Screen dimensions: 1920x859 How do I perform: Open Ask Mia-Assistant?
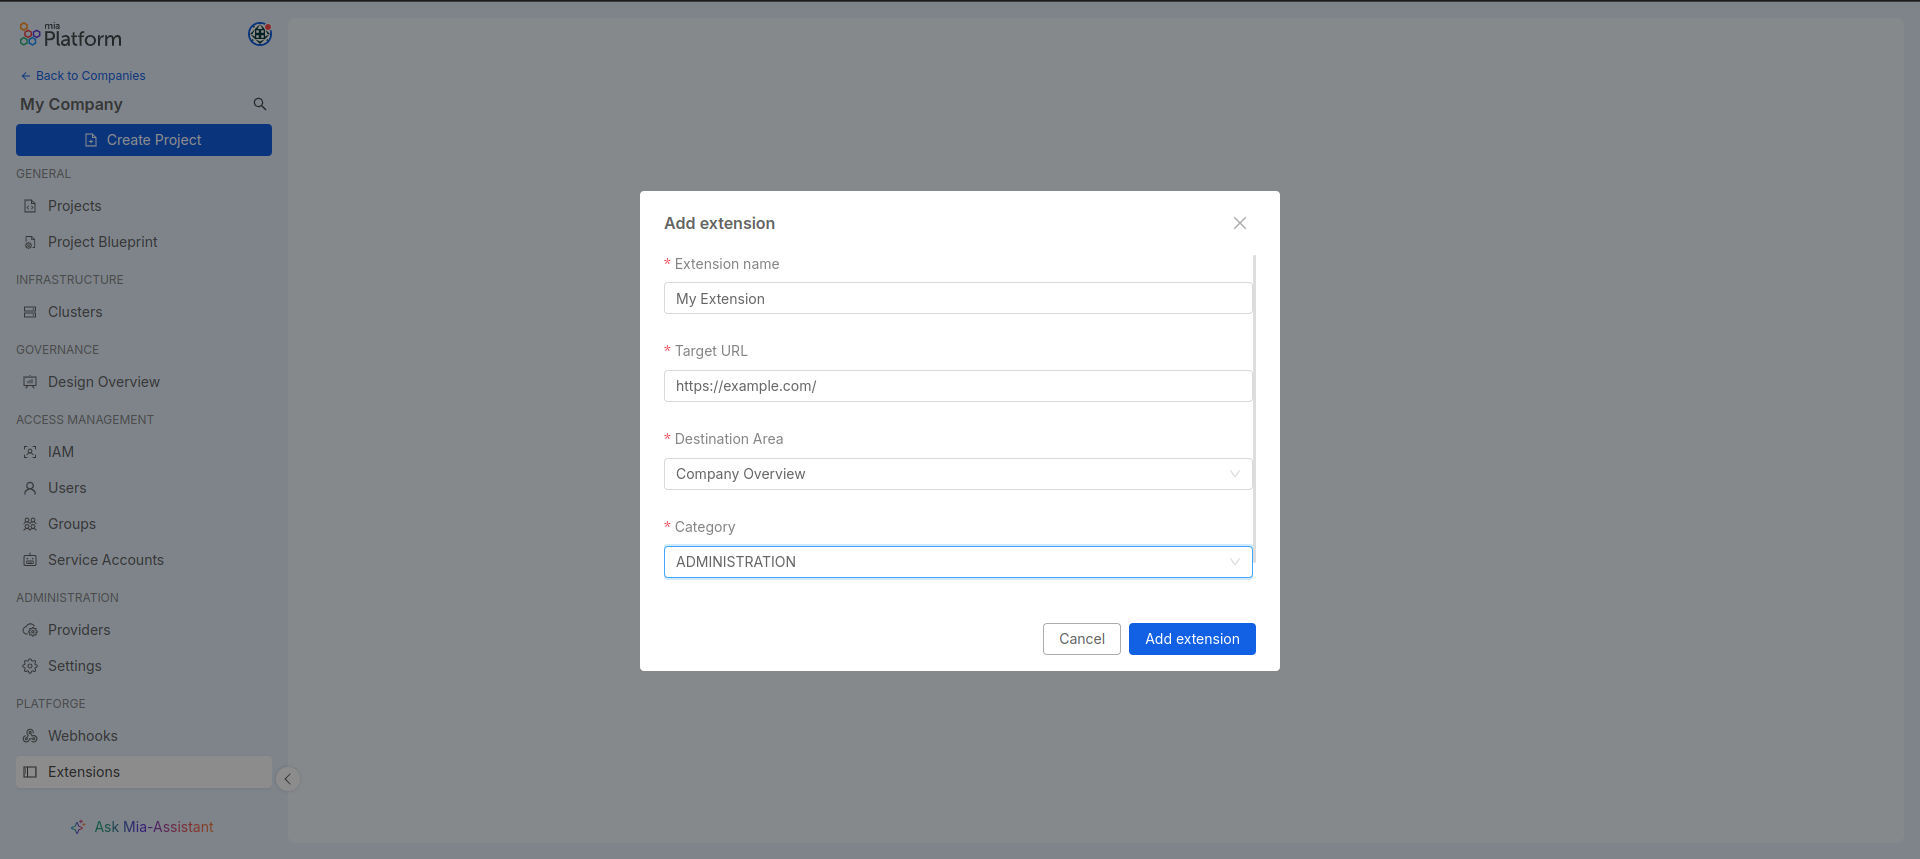[142, 827]
